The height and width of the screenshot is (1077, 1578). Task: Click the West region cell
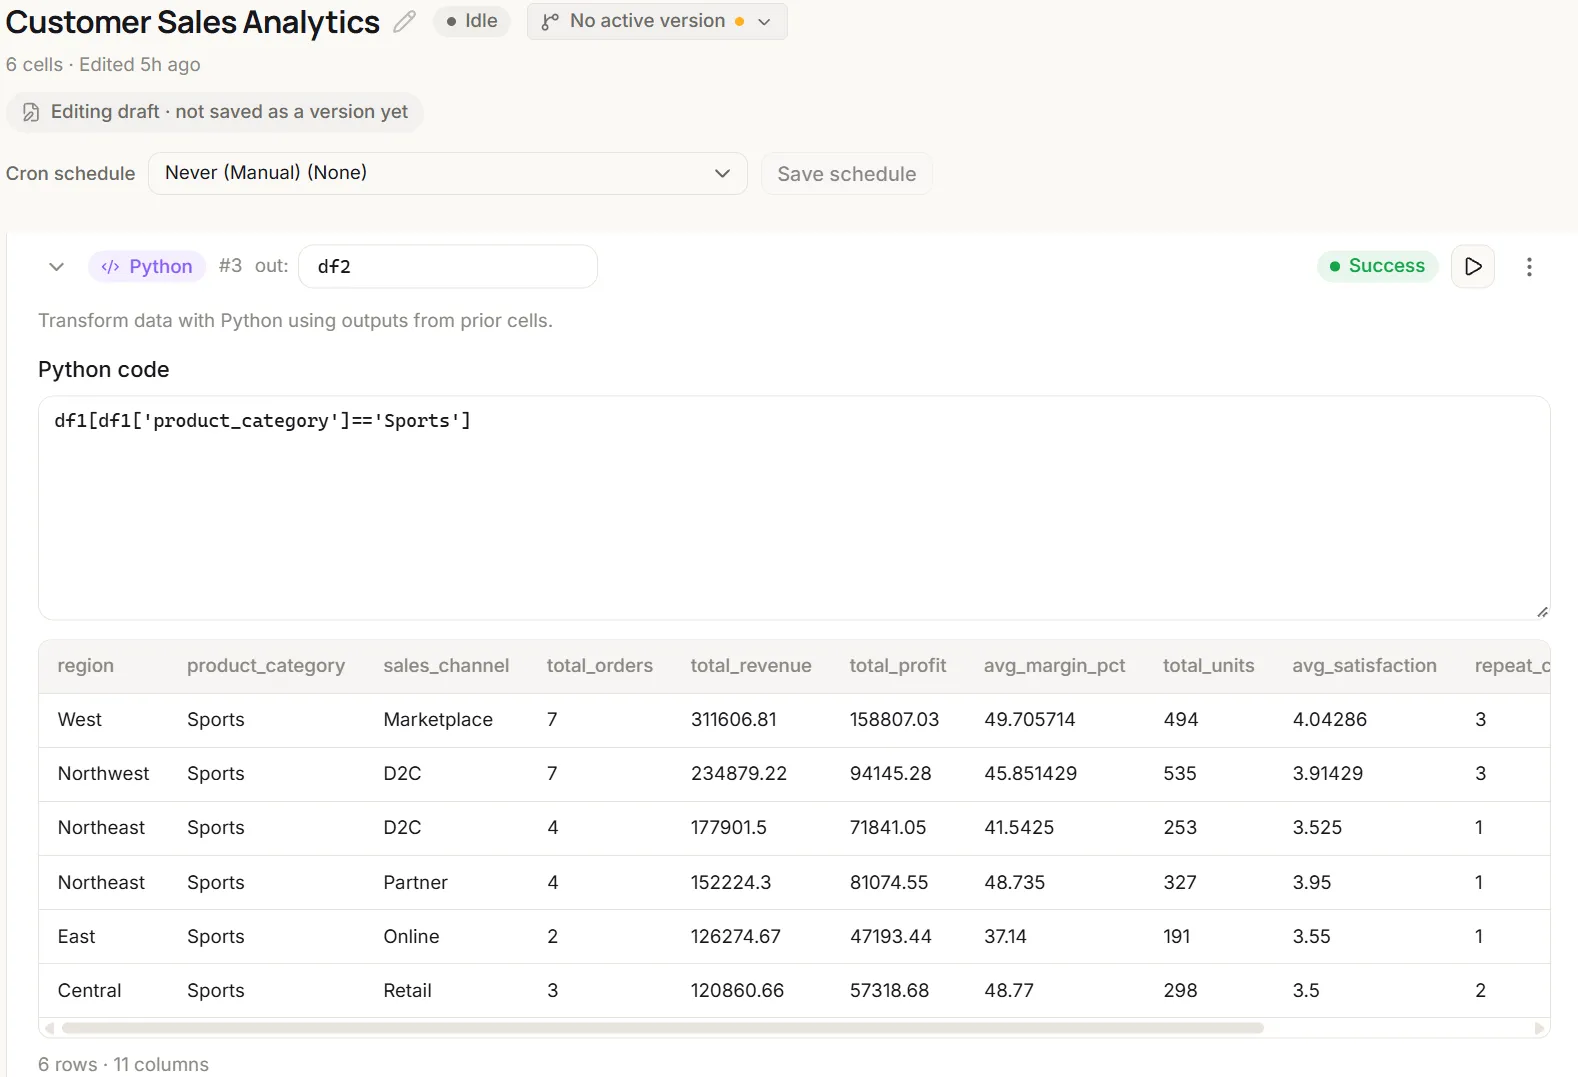point(80,720)
